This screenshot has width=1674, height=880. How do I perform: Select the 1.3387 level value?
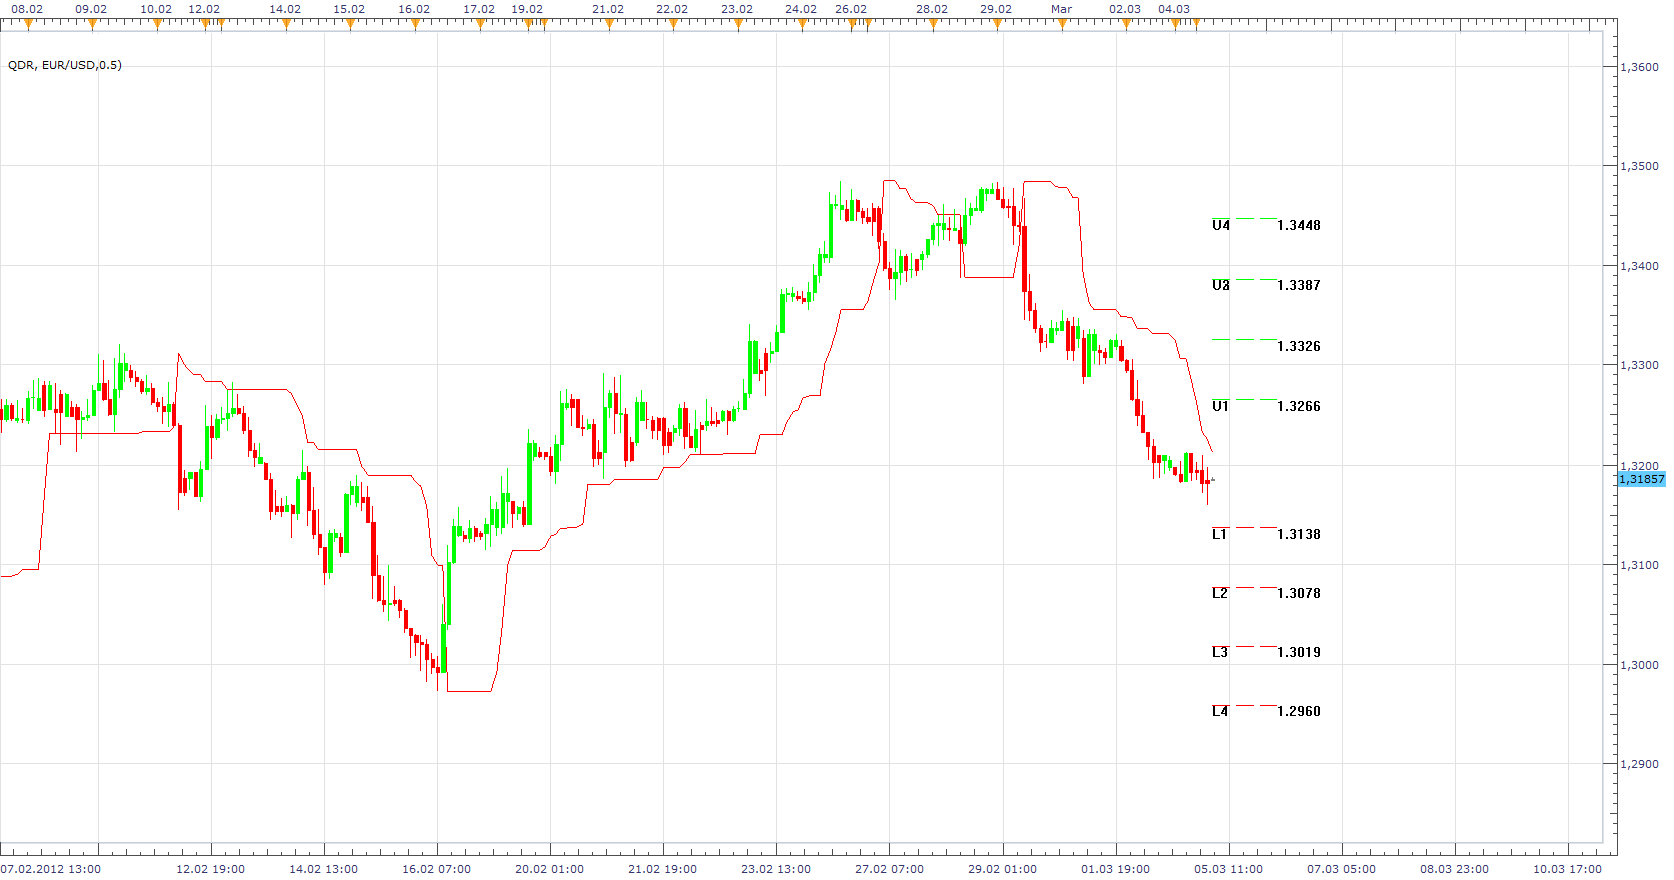(1299, 286)
